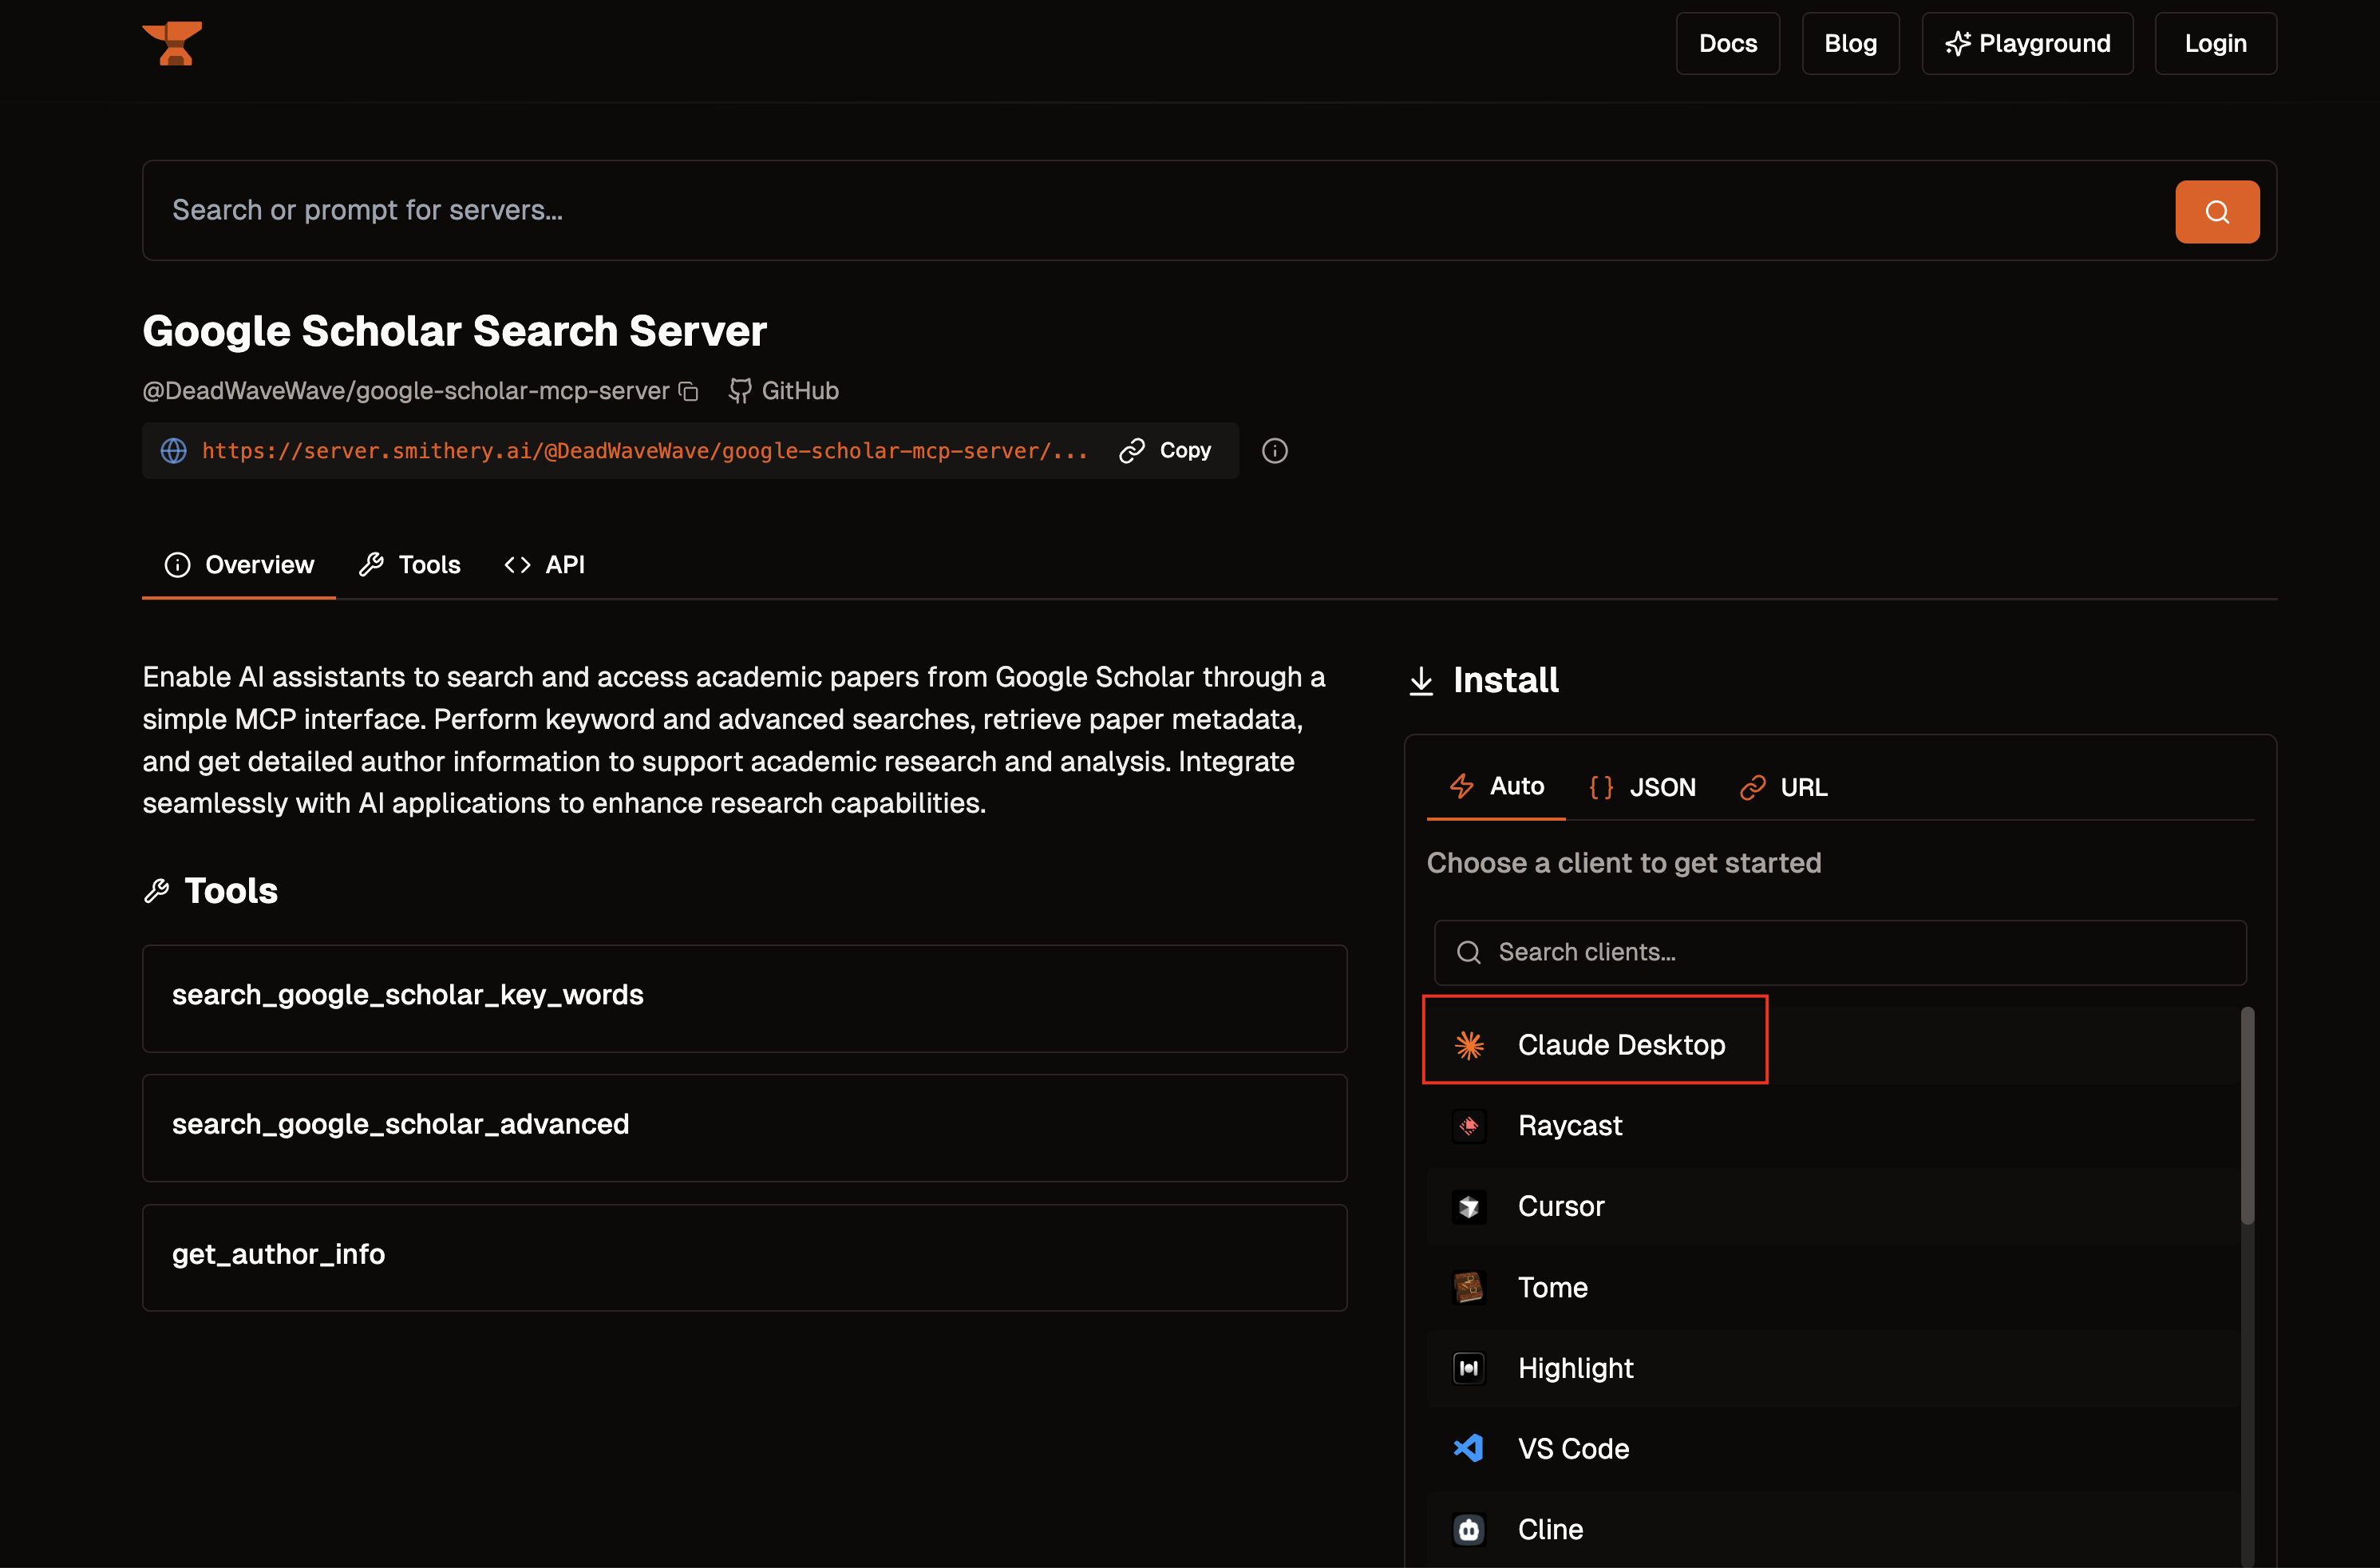Viewport: 2380px width, 1568px height.
Task: Click the Claude Desktop starburst icon
Action: [1468, 1045]
